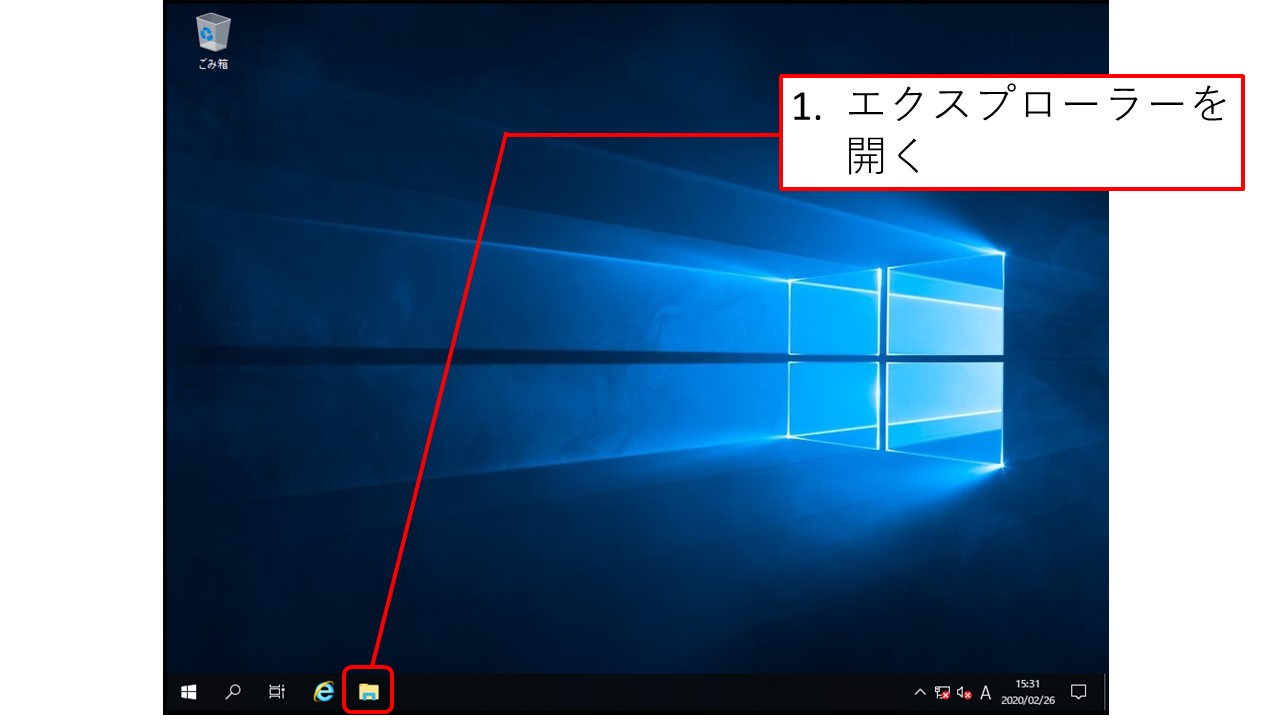The image size is (1280, 720).
Task: Click the disconnected network tray icon
Action: pyautogui.click(x=942, y=692)
